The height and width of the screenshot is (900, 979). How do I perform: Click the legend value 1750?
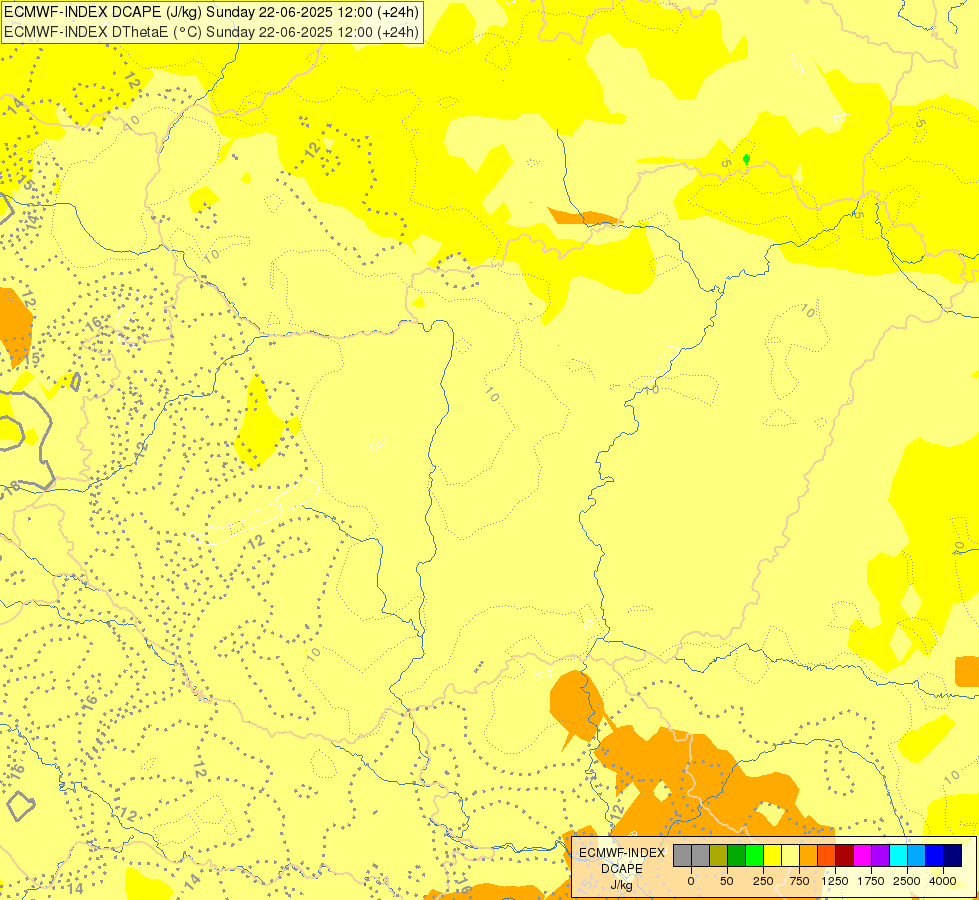coord(871,881)
